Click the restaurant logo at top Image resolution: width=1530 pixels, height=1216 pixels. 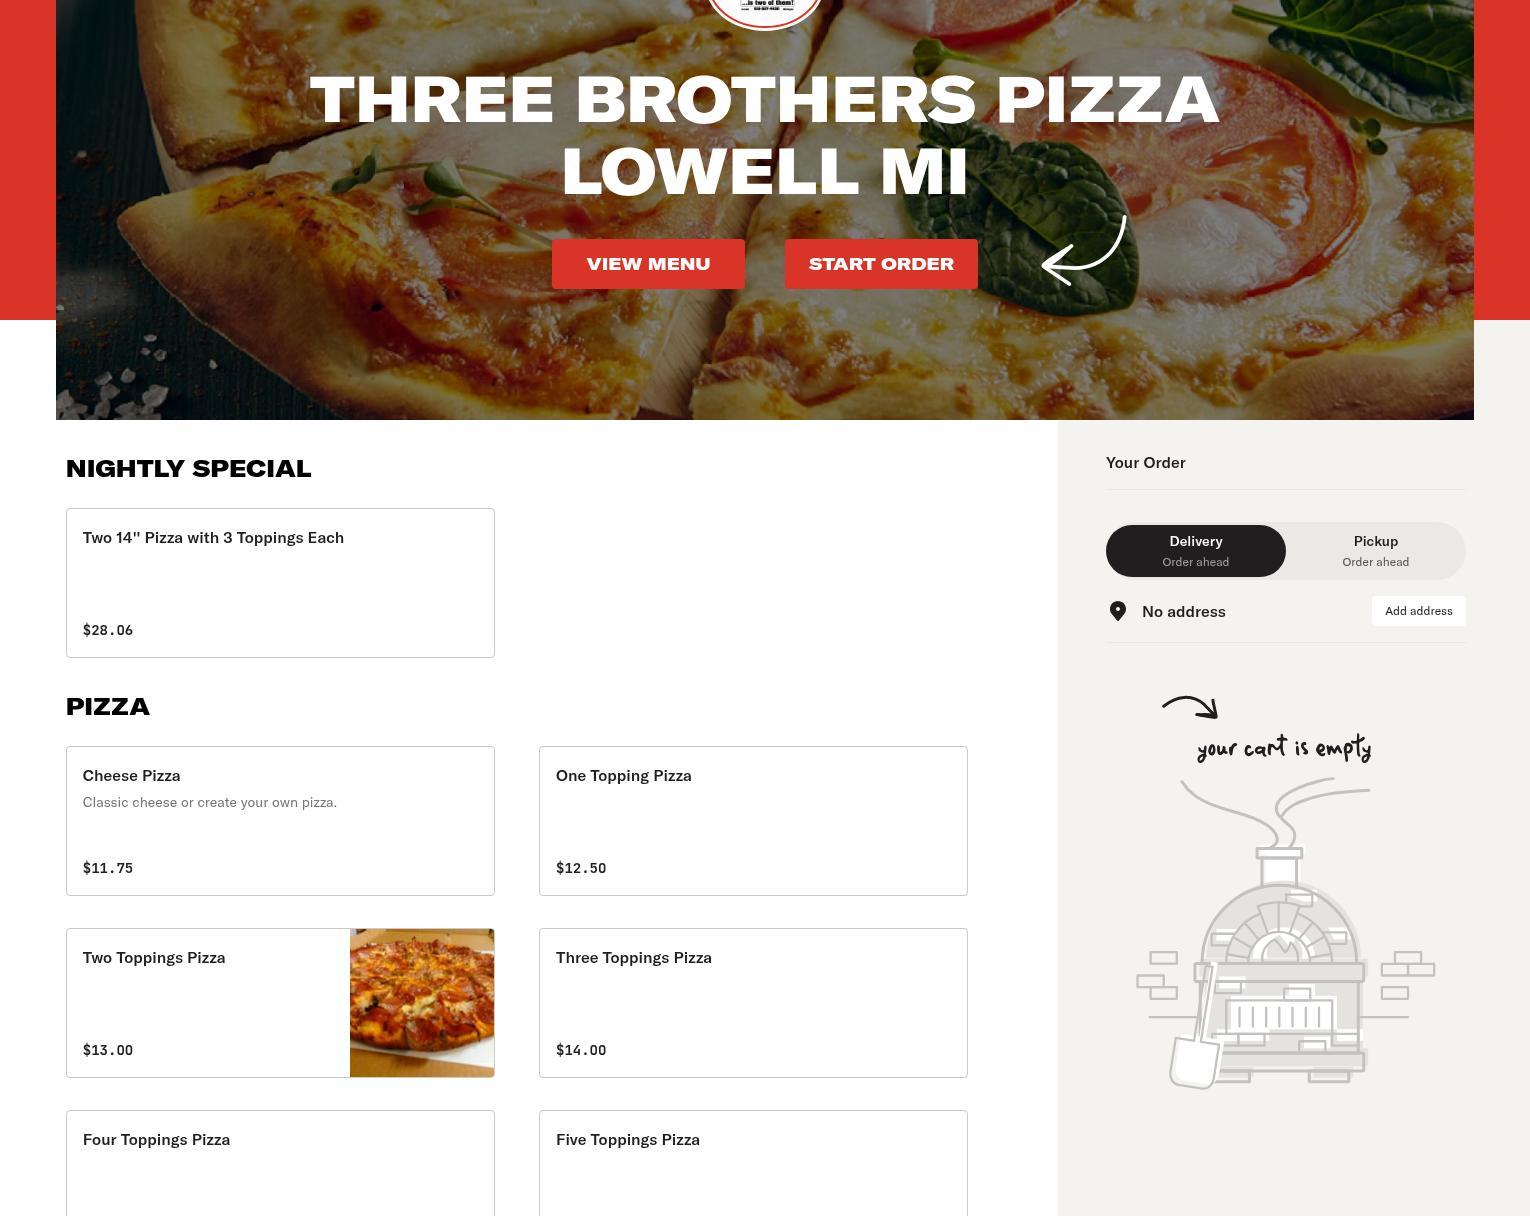(765, 14)
